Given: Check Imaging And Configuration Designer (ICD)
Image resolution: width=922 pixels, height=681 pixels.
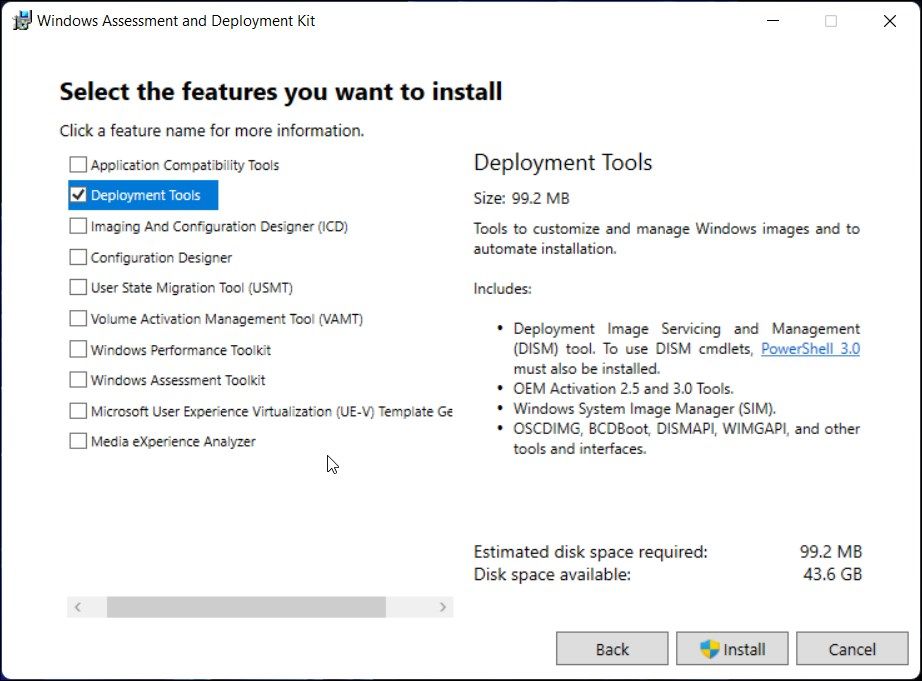Looking at the screenshot, I should (77, 225).
